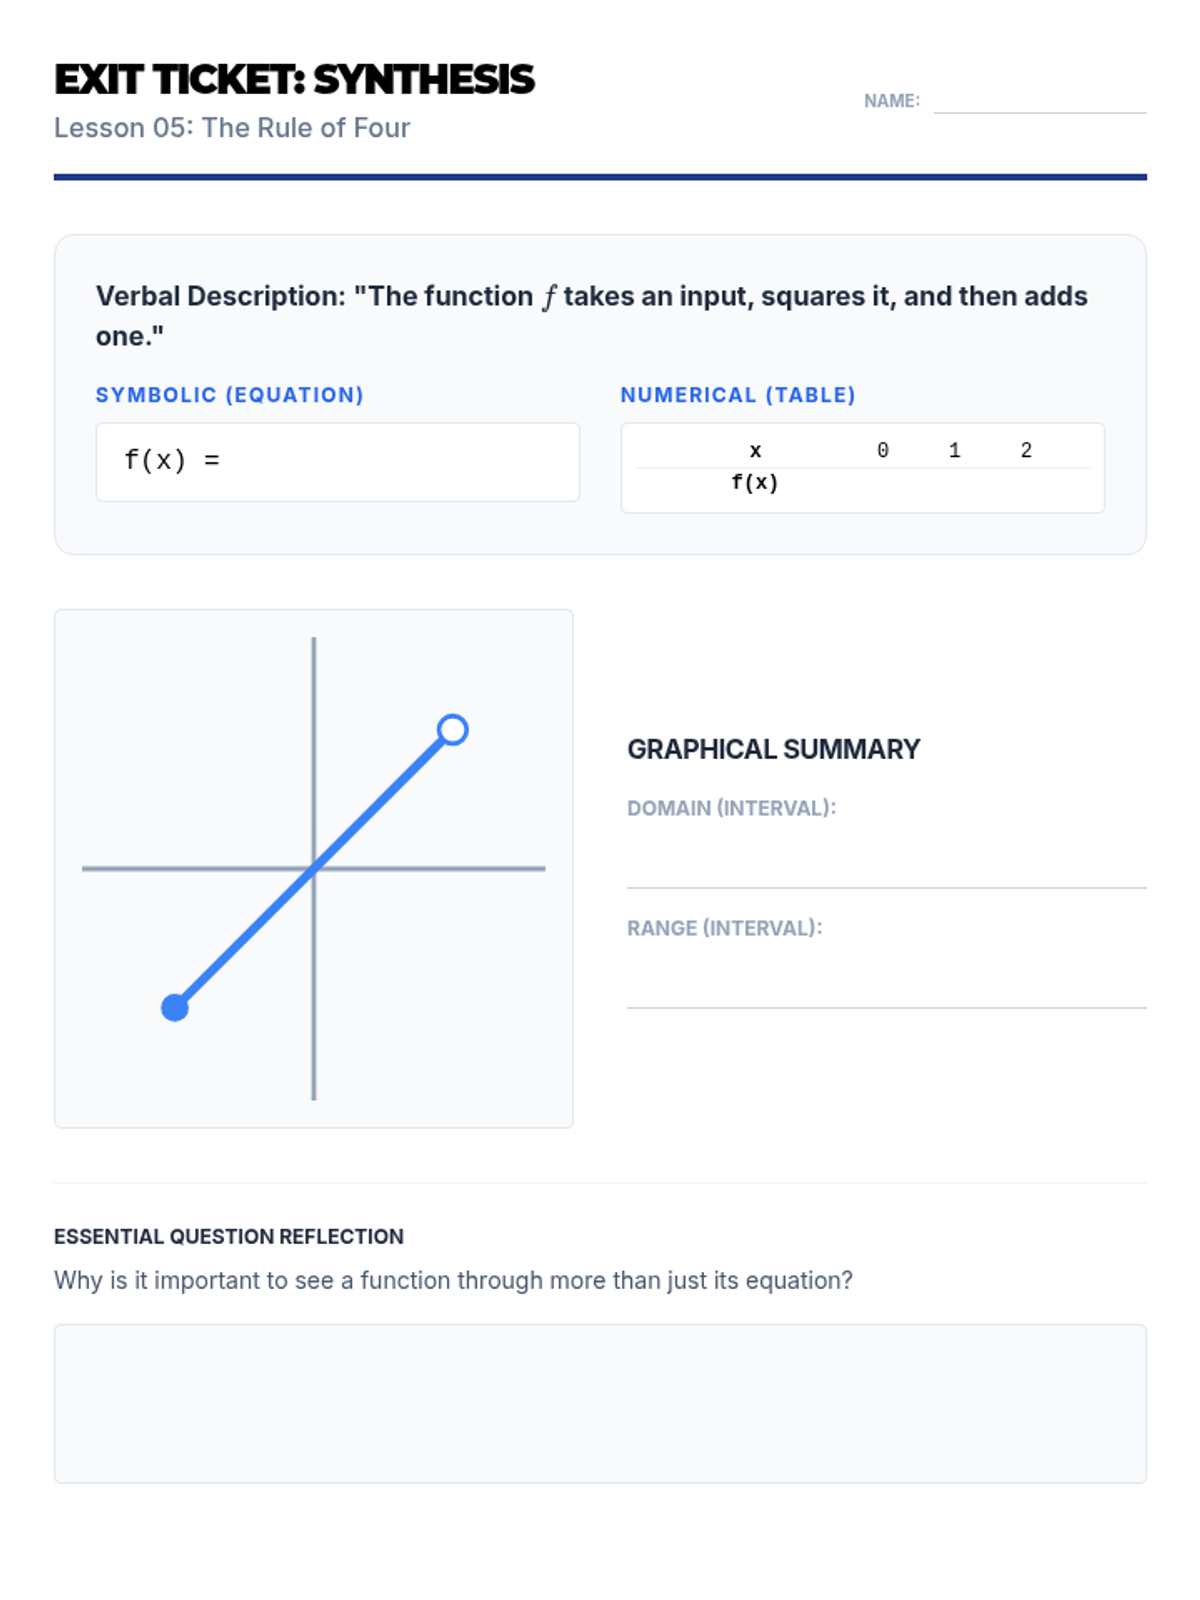
Task: Select the f(x) row label in the table
Action: [x=755, y=483]
